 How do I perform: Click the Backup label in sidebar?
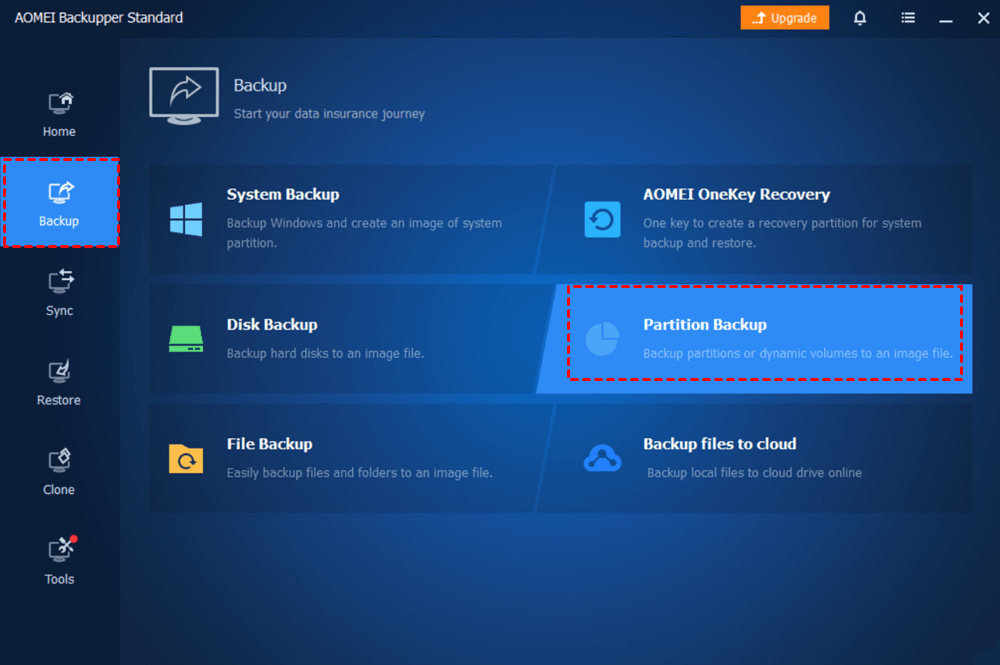59,221
